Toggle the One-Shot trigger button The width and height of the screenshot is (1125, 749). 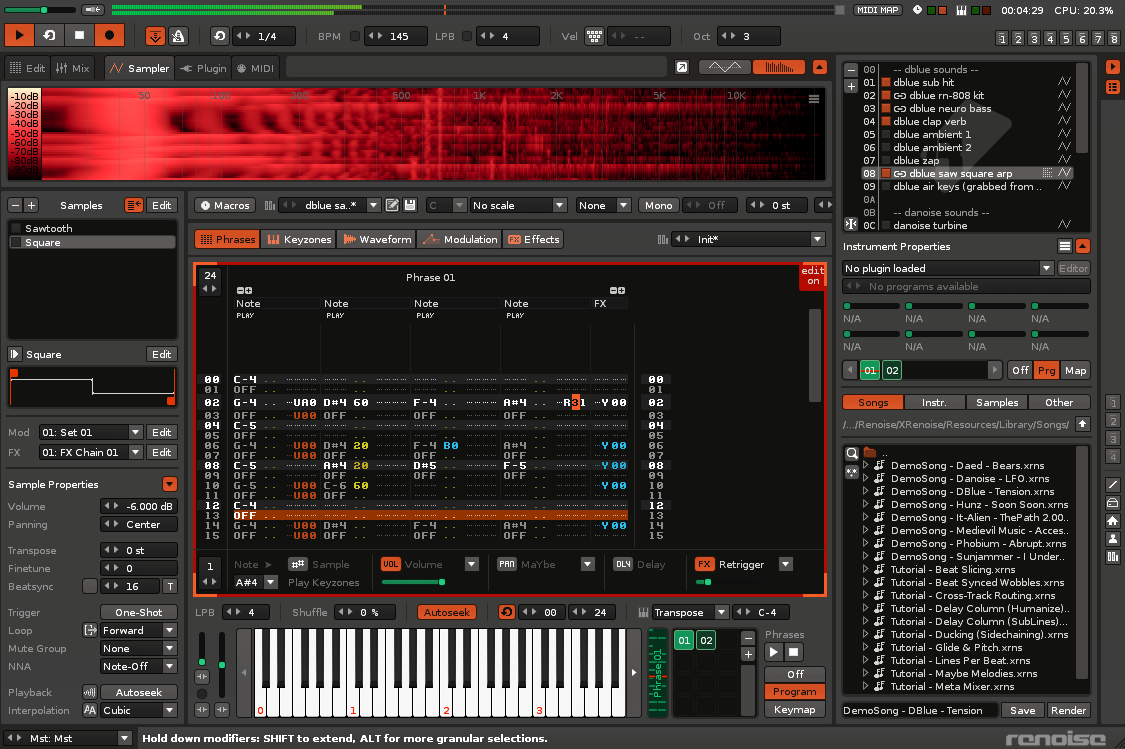[x=138, y=612]
